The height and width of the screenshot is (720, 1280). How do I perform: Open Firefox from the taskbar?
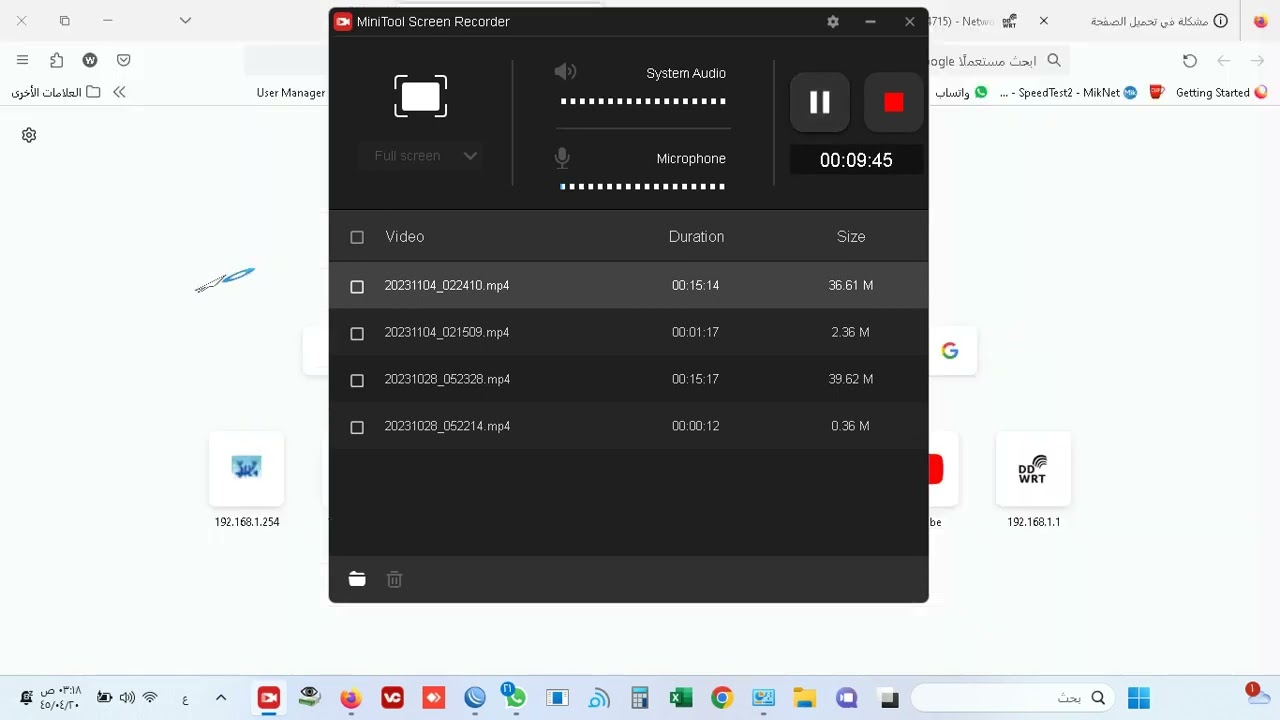point(350,698)
